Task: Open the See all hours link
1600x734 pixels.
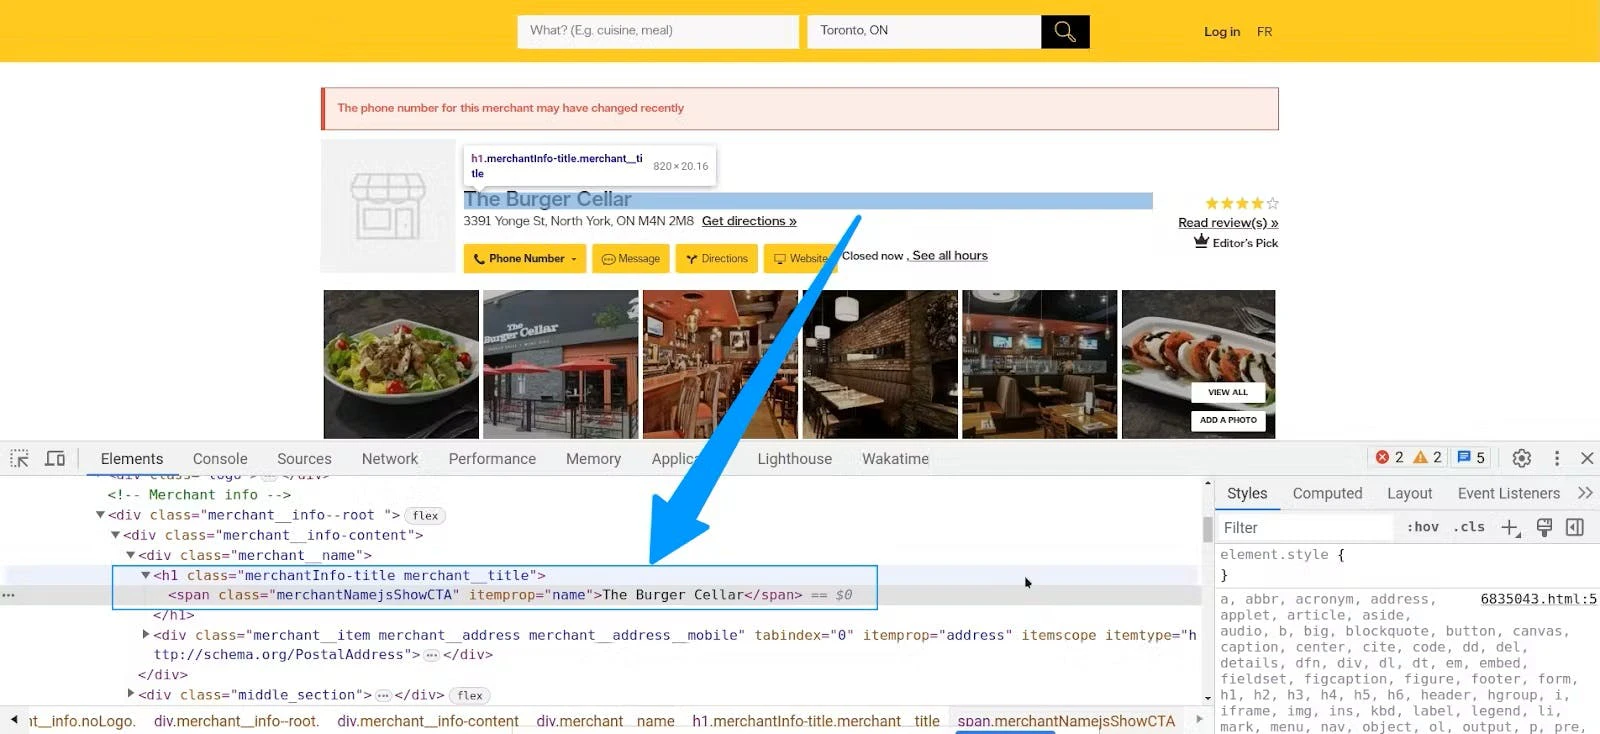Action: [950, 256]
